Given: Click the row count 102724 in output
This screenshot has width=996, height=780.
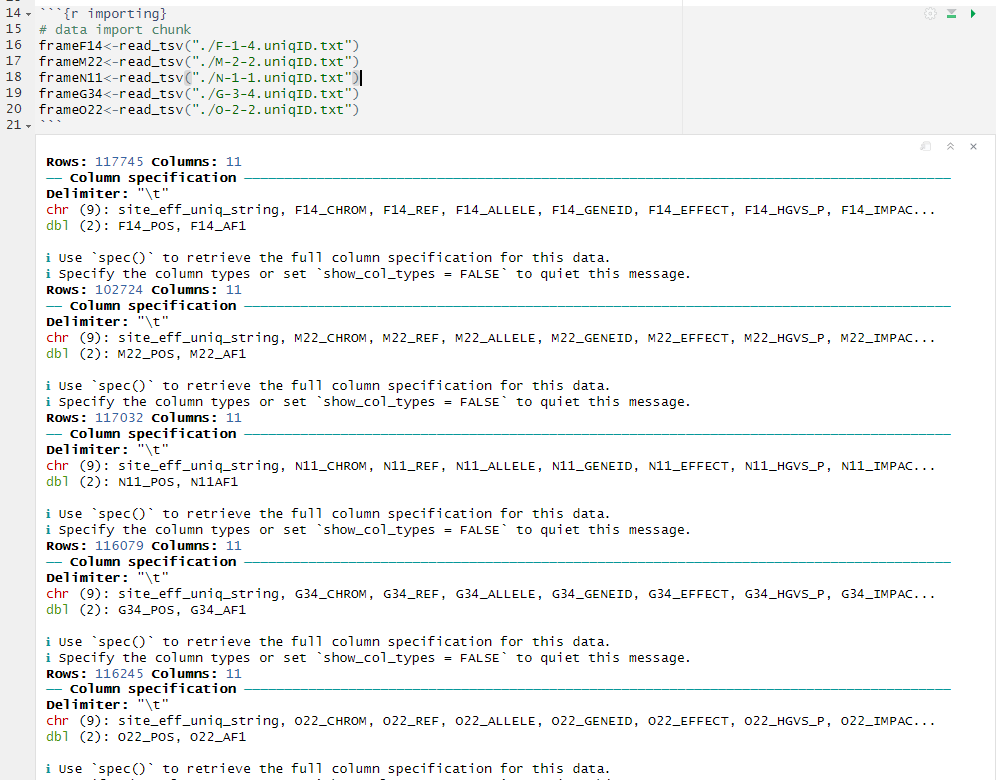Looking at the screenshot, I should tap(119, 290).
